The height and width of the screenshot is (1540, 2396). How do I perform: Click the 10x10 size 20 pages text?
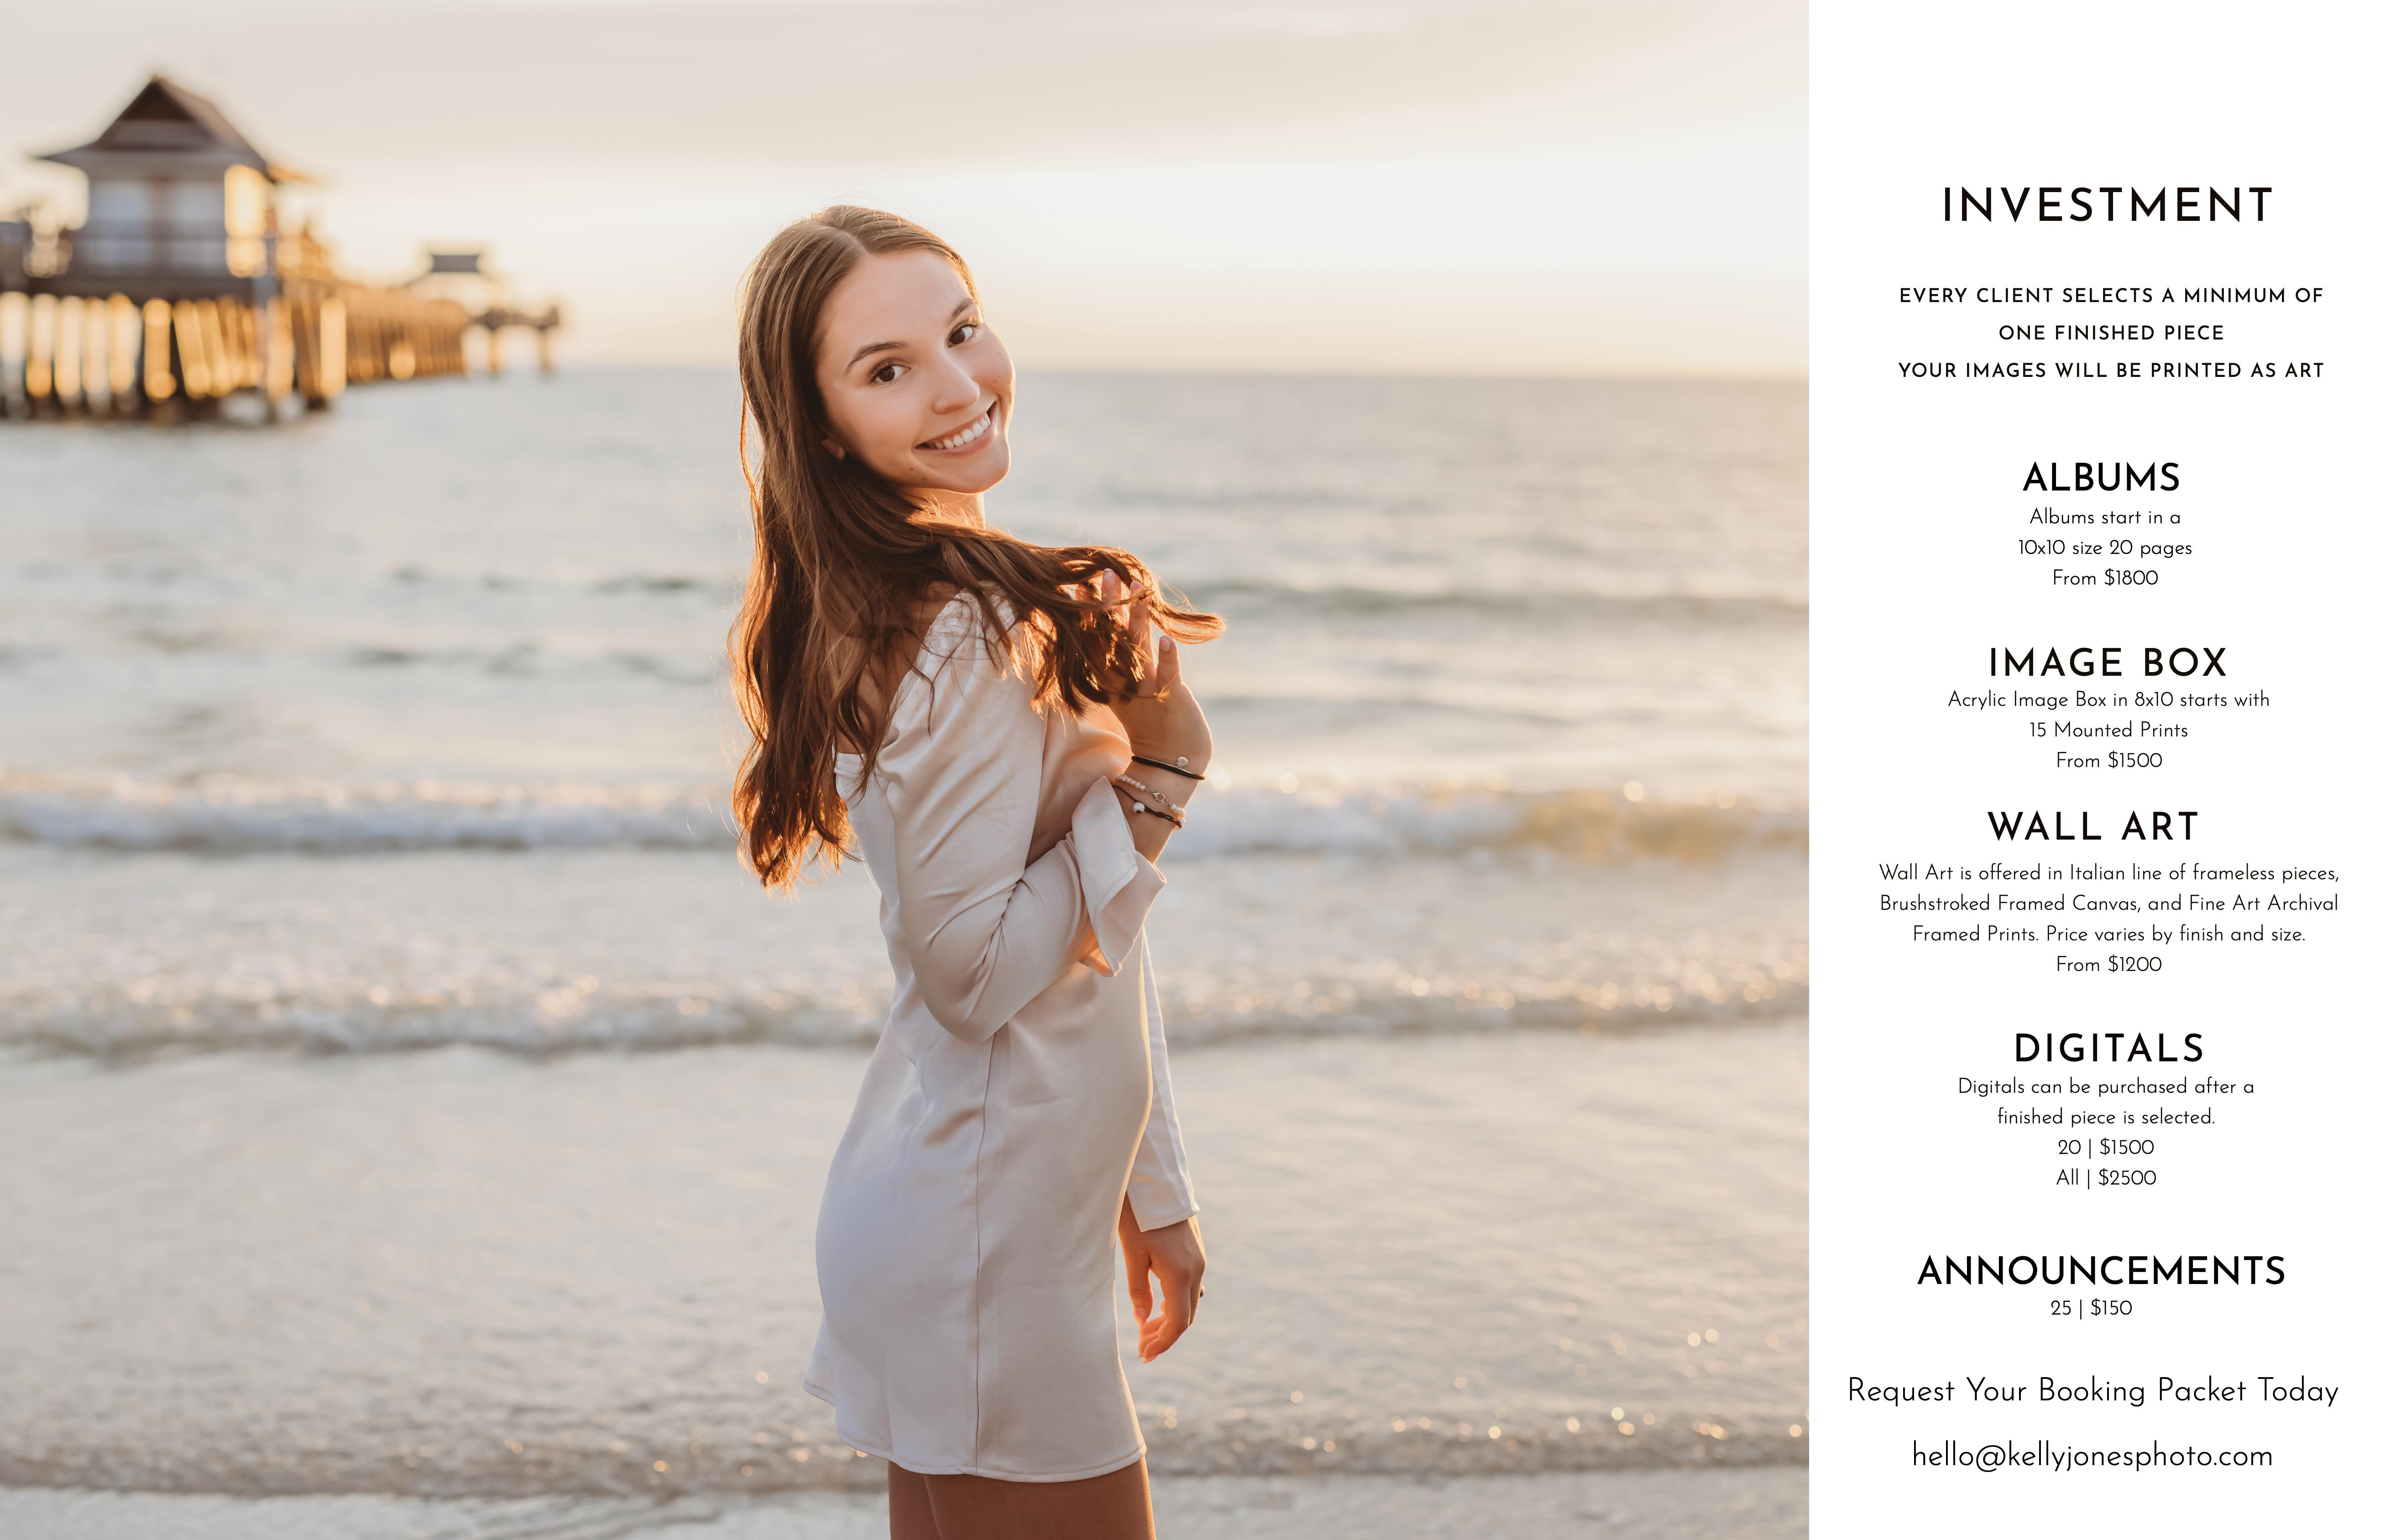(2104, 548)
